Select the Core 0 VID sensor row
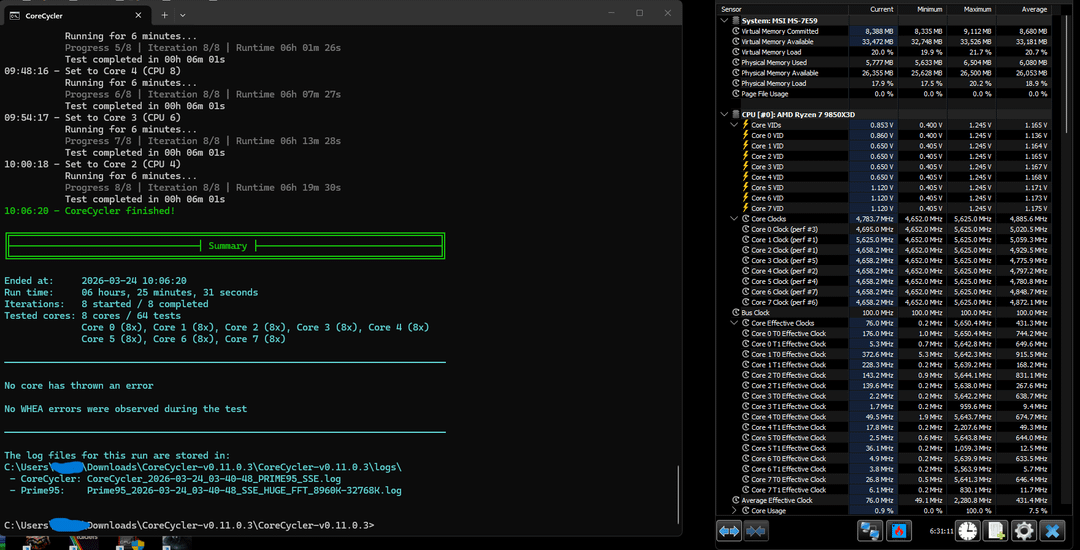Image resolution: width=1080 pixels, height=550 pixels. [768, 135]
